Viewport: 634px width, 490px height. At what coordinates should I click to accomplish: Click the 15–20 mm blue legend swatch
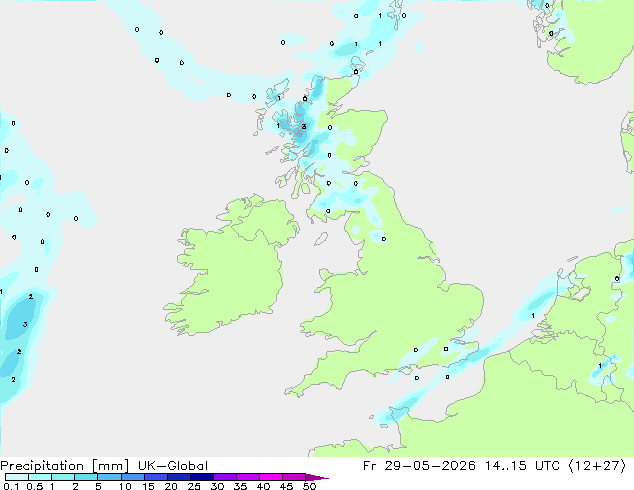click(156, 477)
